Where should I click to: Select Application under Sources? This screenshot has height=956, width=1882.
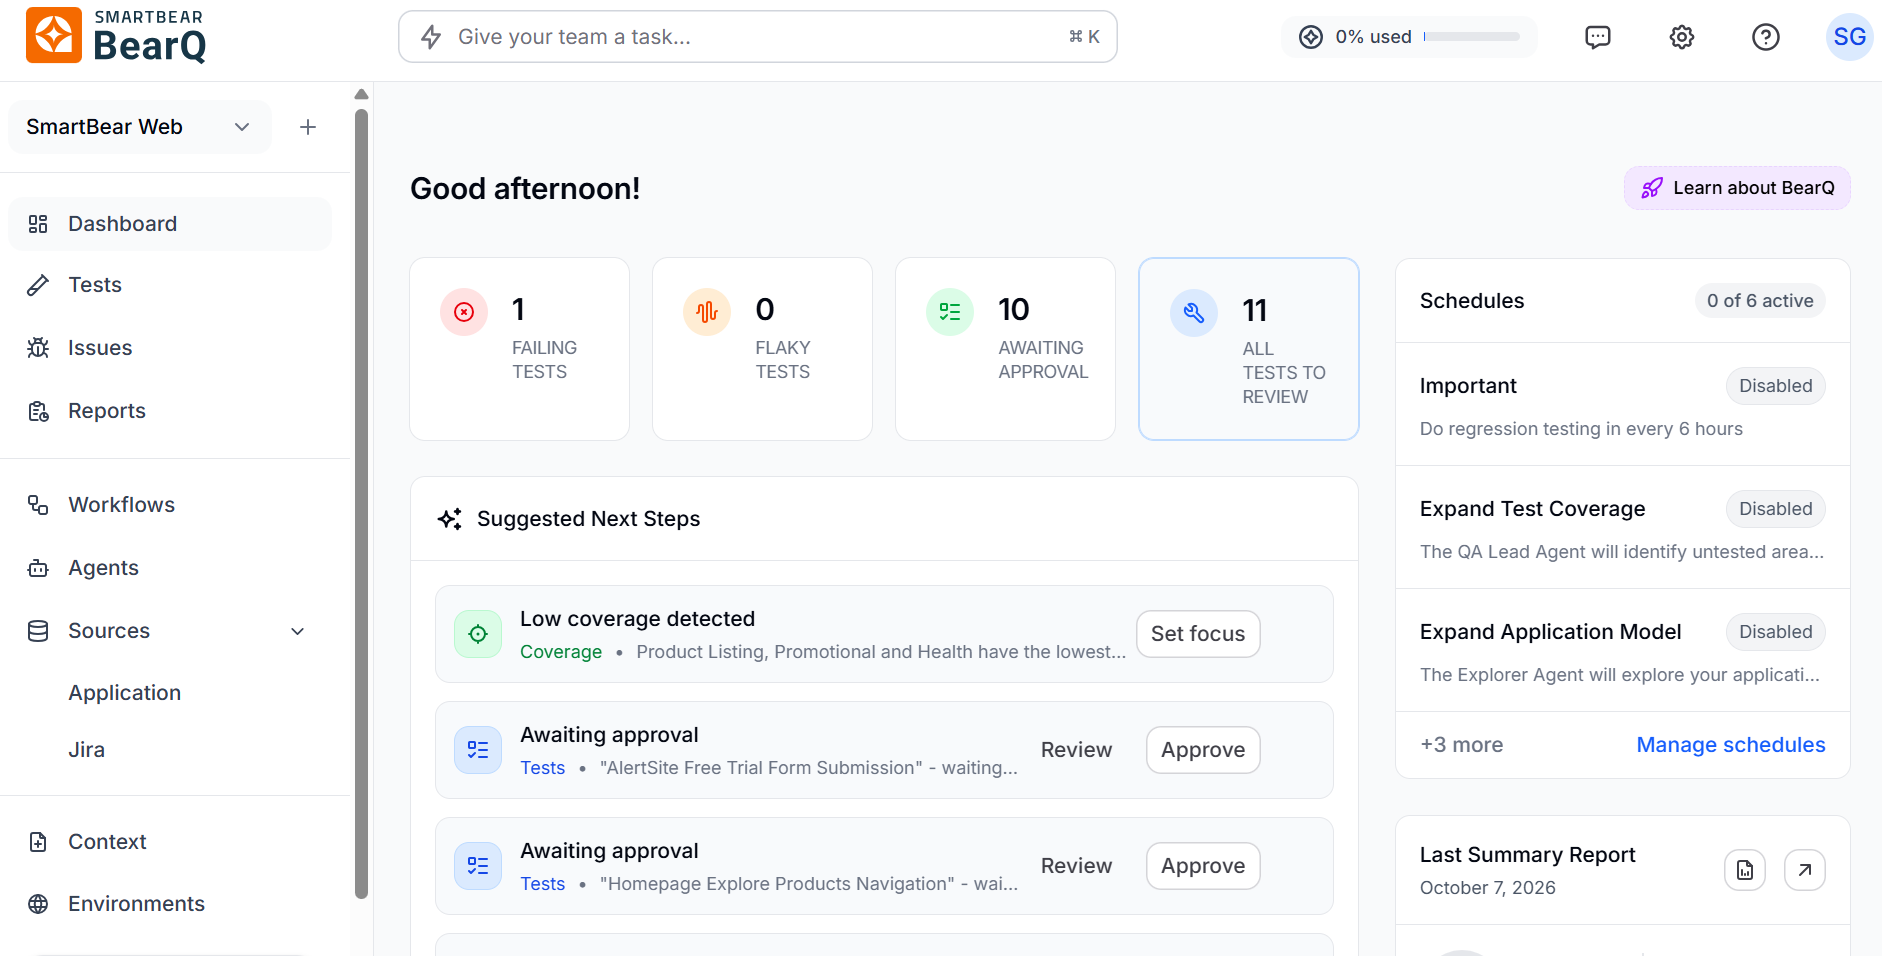pyautogui.click(x=125, y=693)
